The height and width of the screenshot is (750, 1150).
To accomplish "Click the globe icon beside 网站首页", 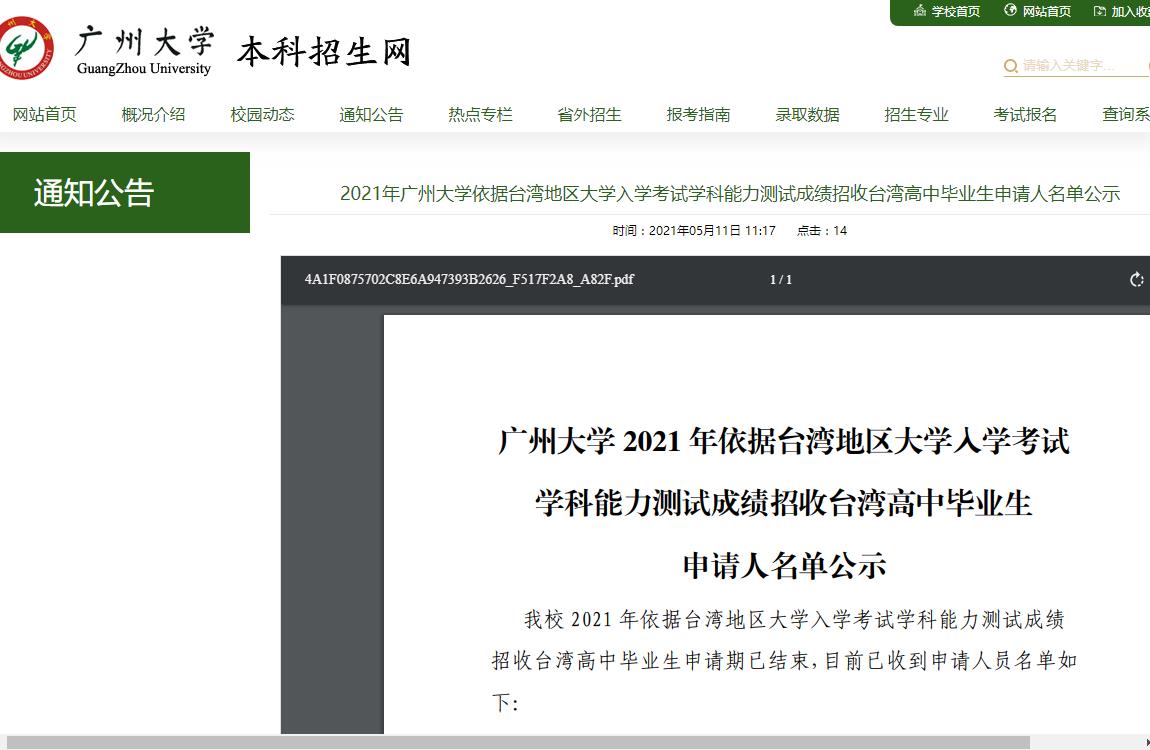I will click(x=1011, y=10).
